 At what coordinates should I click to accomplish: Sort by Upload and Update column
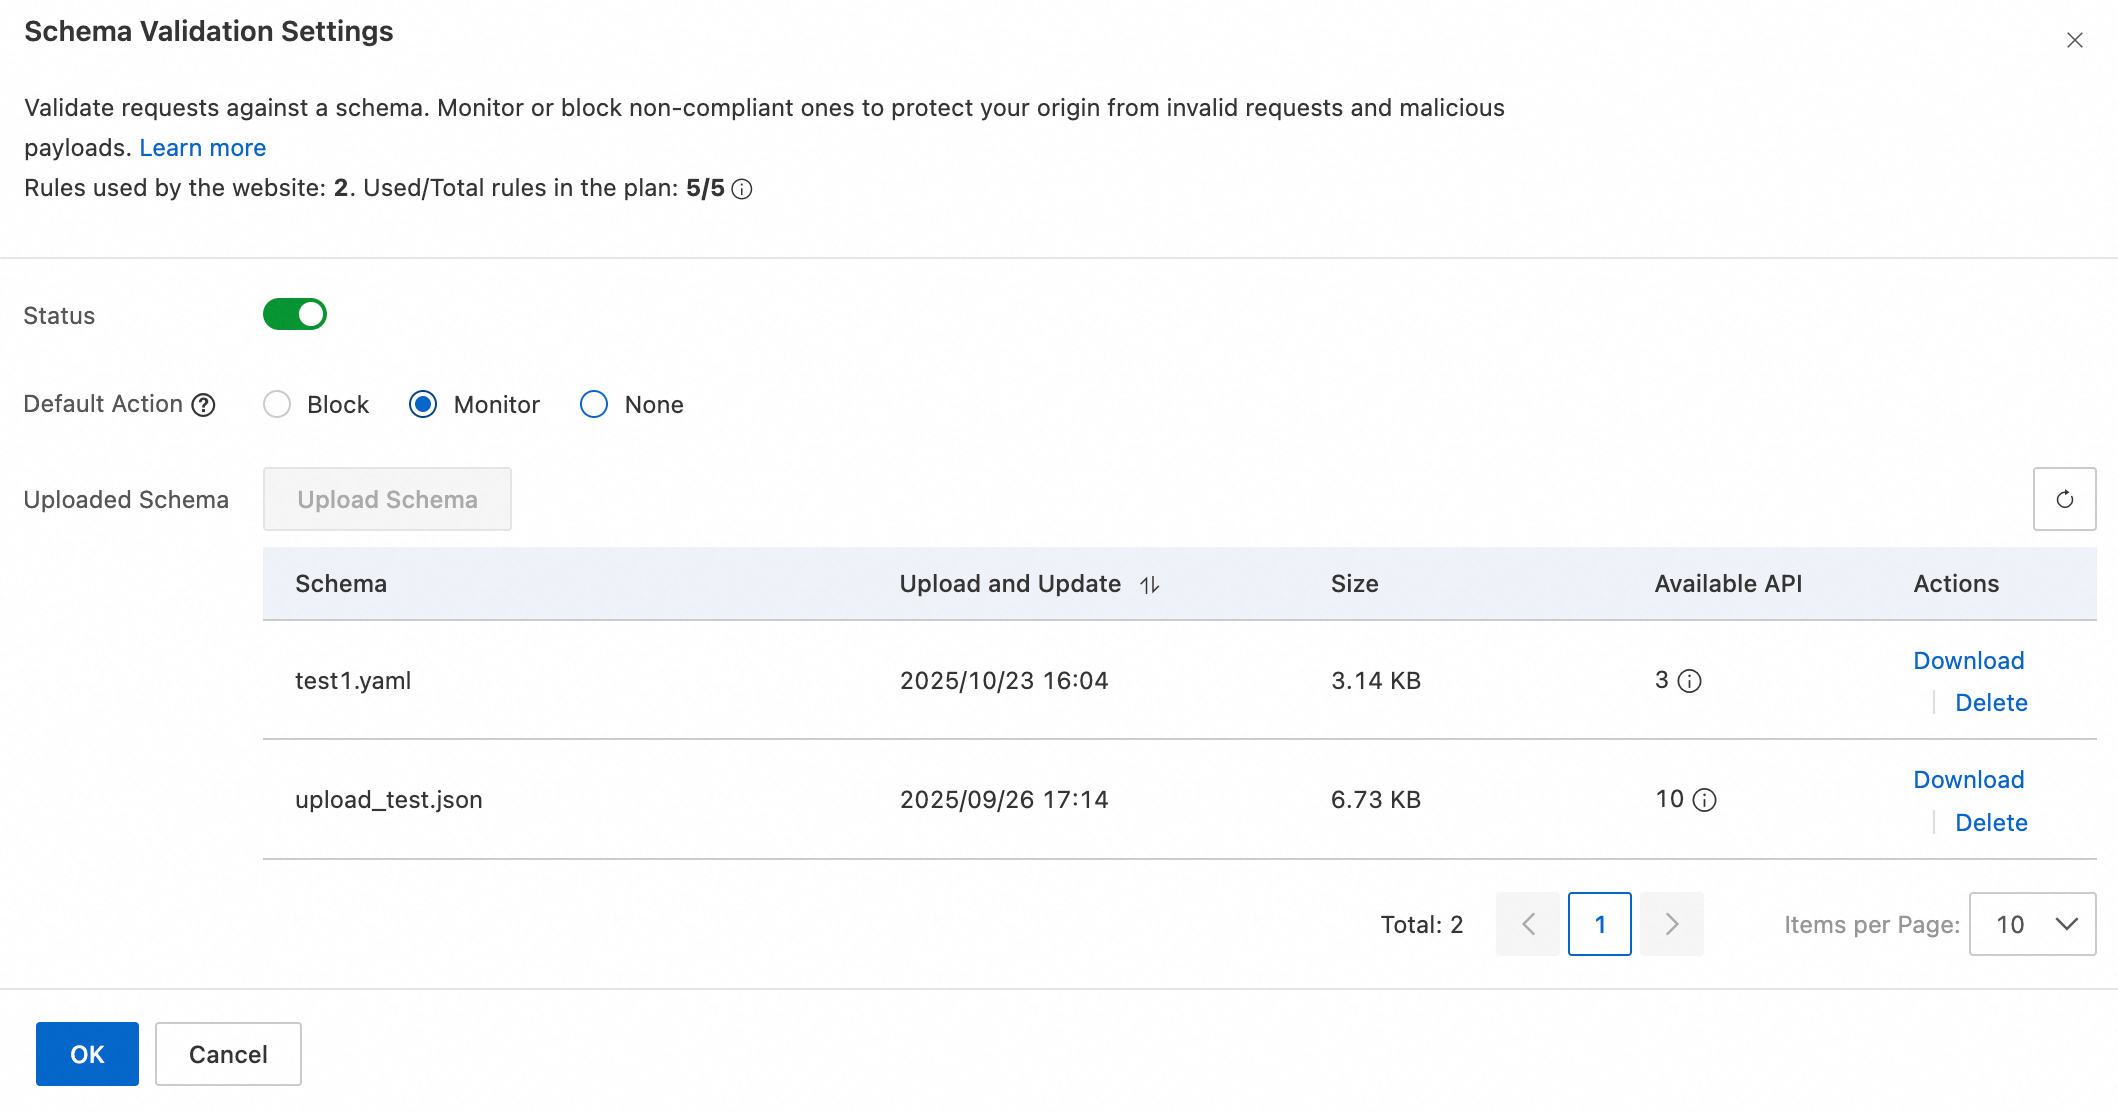[1150, 585]
